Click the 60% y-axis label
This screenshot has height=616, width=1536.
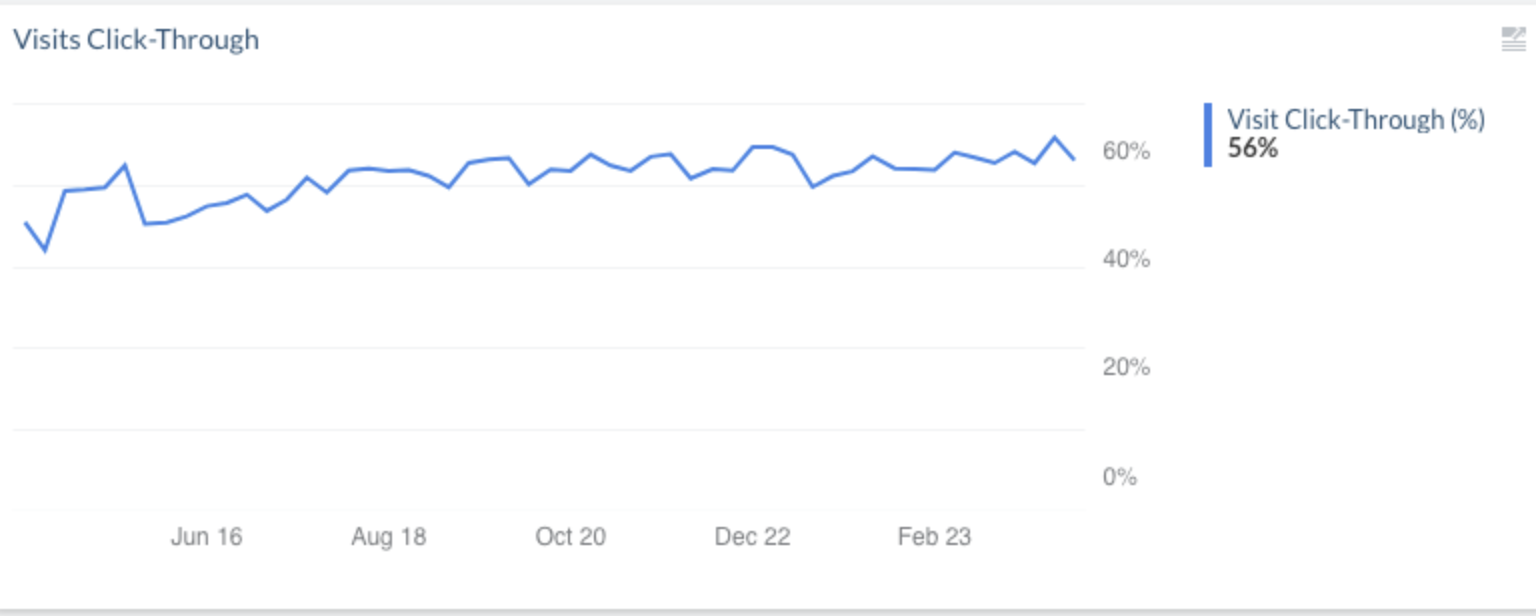pos(1126,152)
